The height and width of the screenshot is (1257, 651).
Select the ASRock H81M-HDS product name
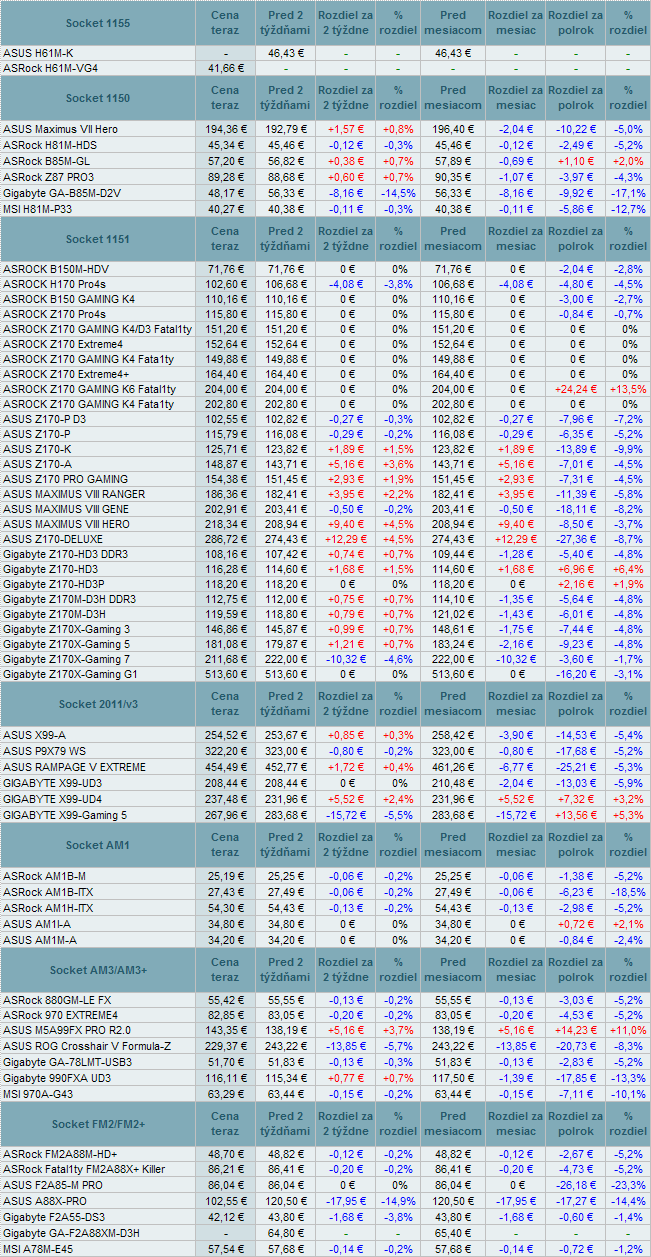point(50,145)
